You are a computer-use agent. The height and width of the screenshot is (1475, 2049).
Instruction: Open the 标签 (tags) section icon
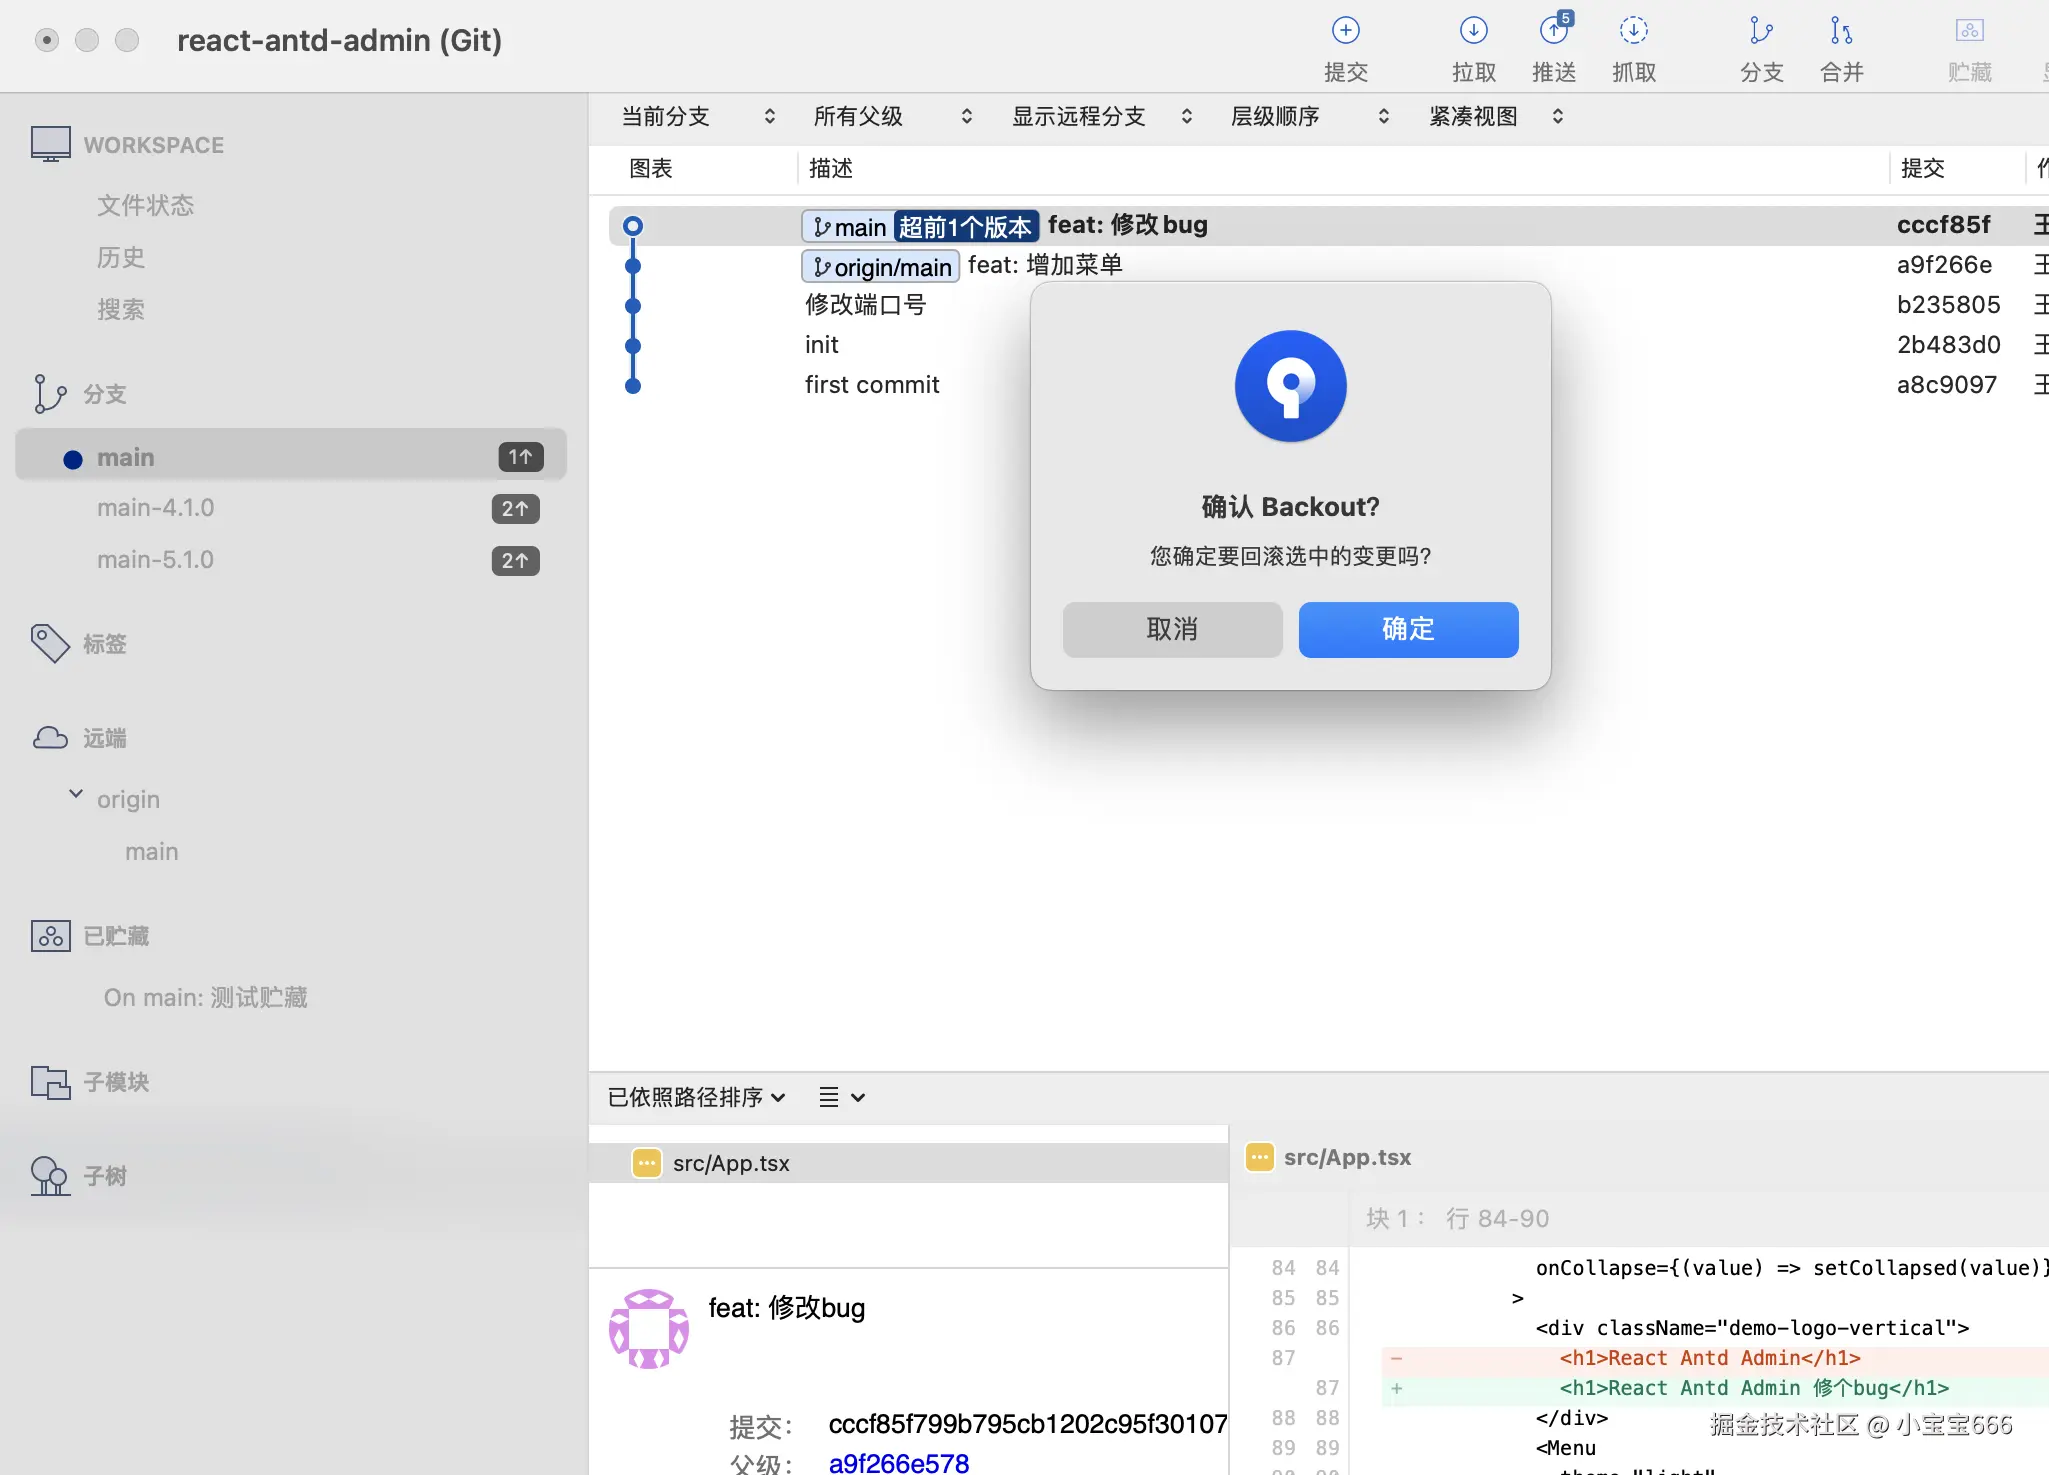49,643
